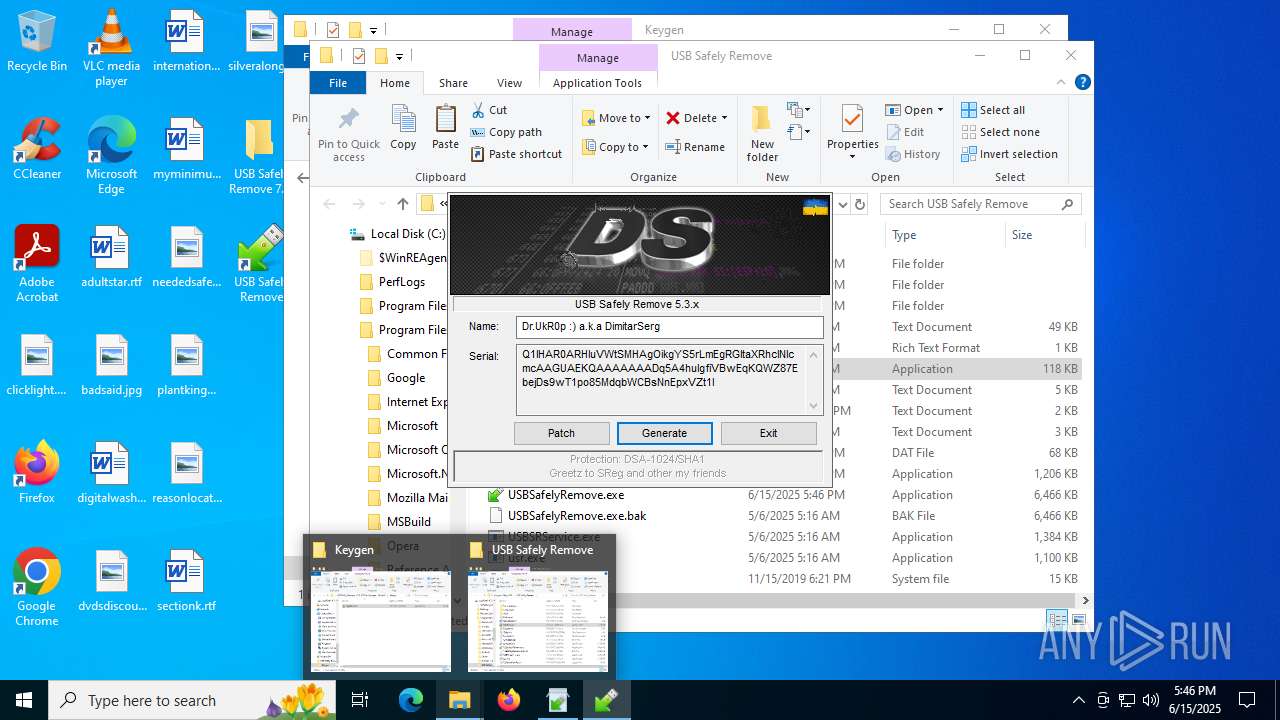The image size is (1280, 720).
Task: Click the explorer Help question mark icon
Action: pyautogui.click(x=1082, y=83)
